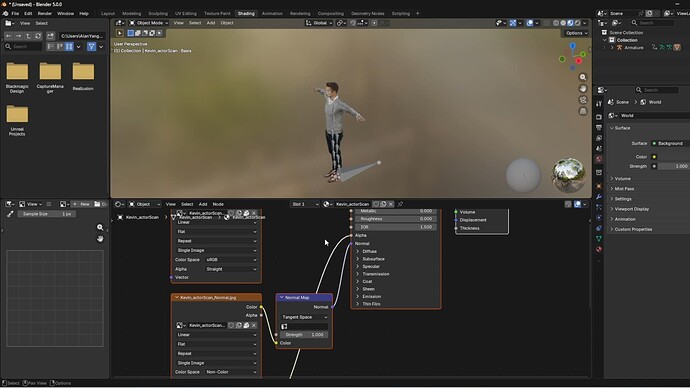The height and width of the screenshot is (388, 690).
Task: Go back in file browser history
Action: point(8,36)
